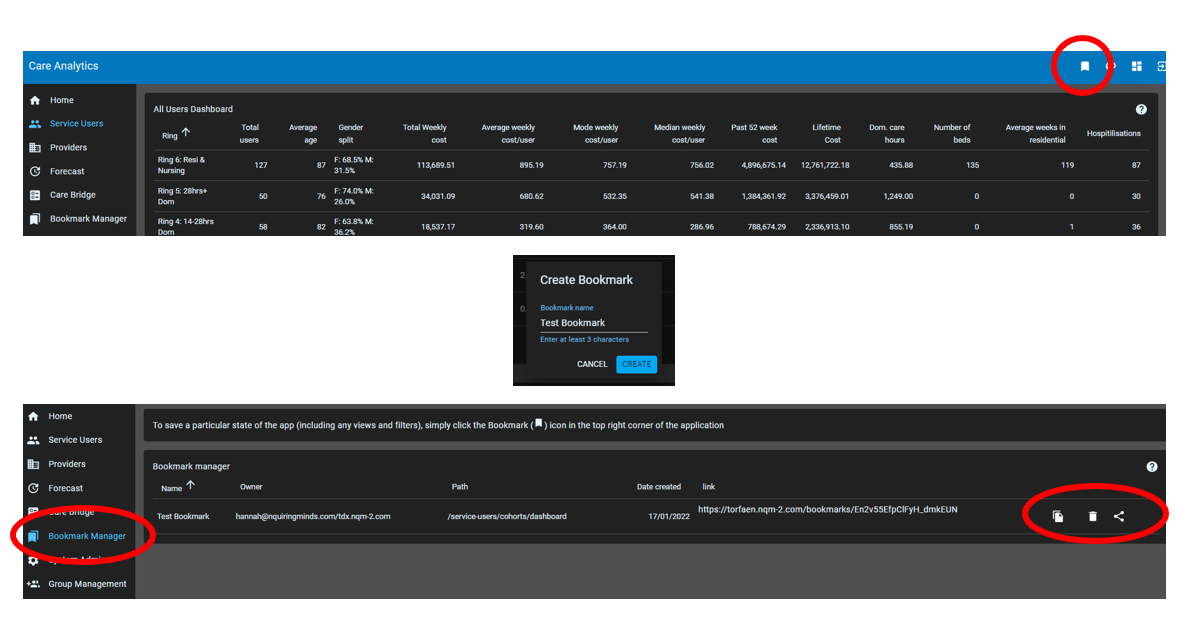Sort the dashboard by the Ring column arrow
The width and height of the screenshot is (1198, 630).
click(x=186, y=132)
